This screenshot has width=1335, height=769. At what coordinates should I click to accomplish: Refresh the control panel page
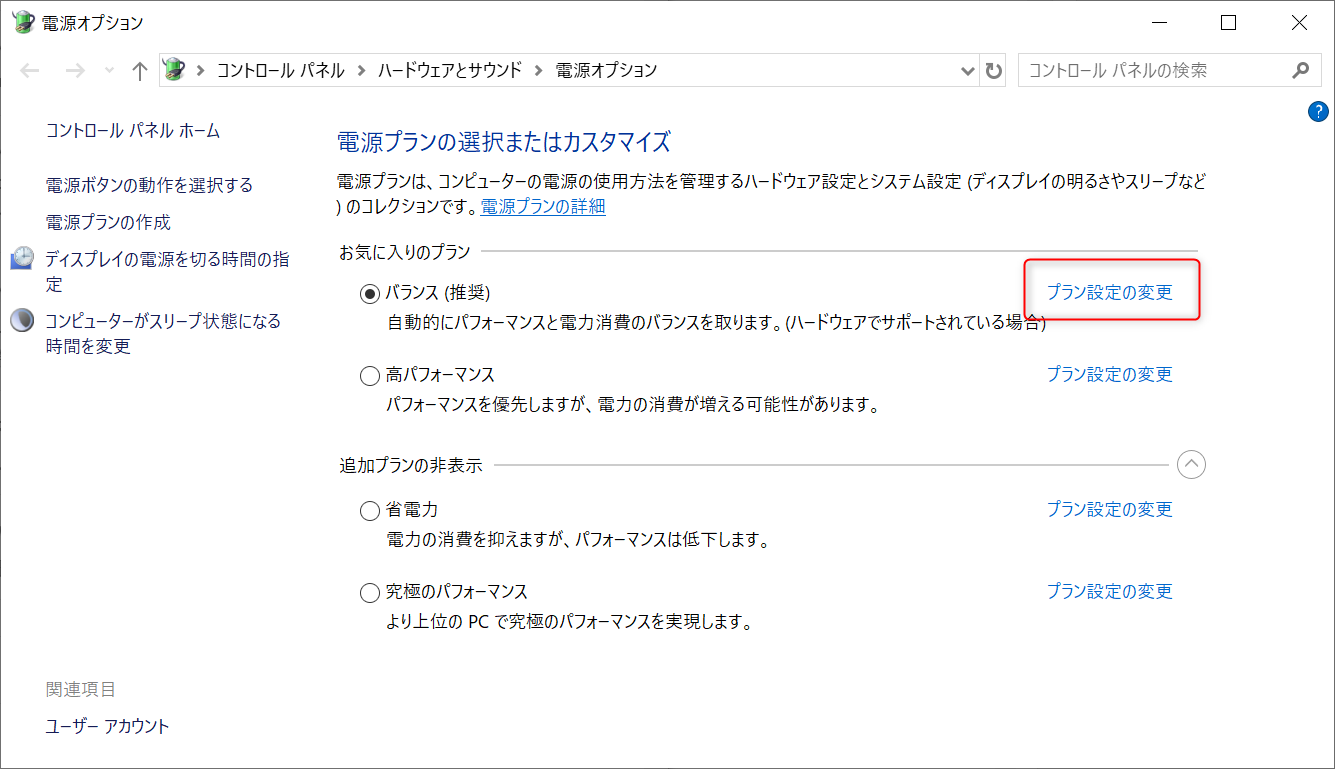[x=993, y=71]
